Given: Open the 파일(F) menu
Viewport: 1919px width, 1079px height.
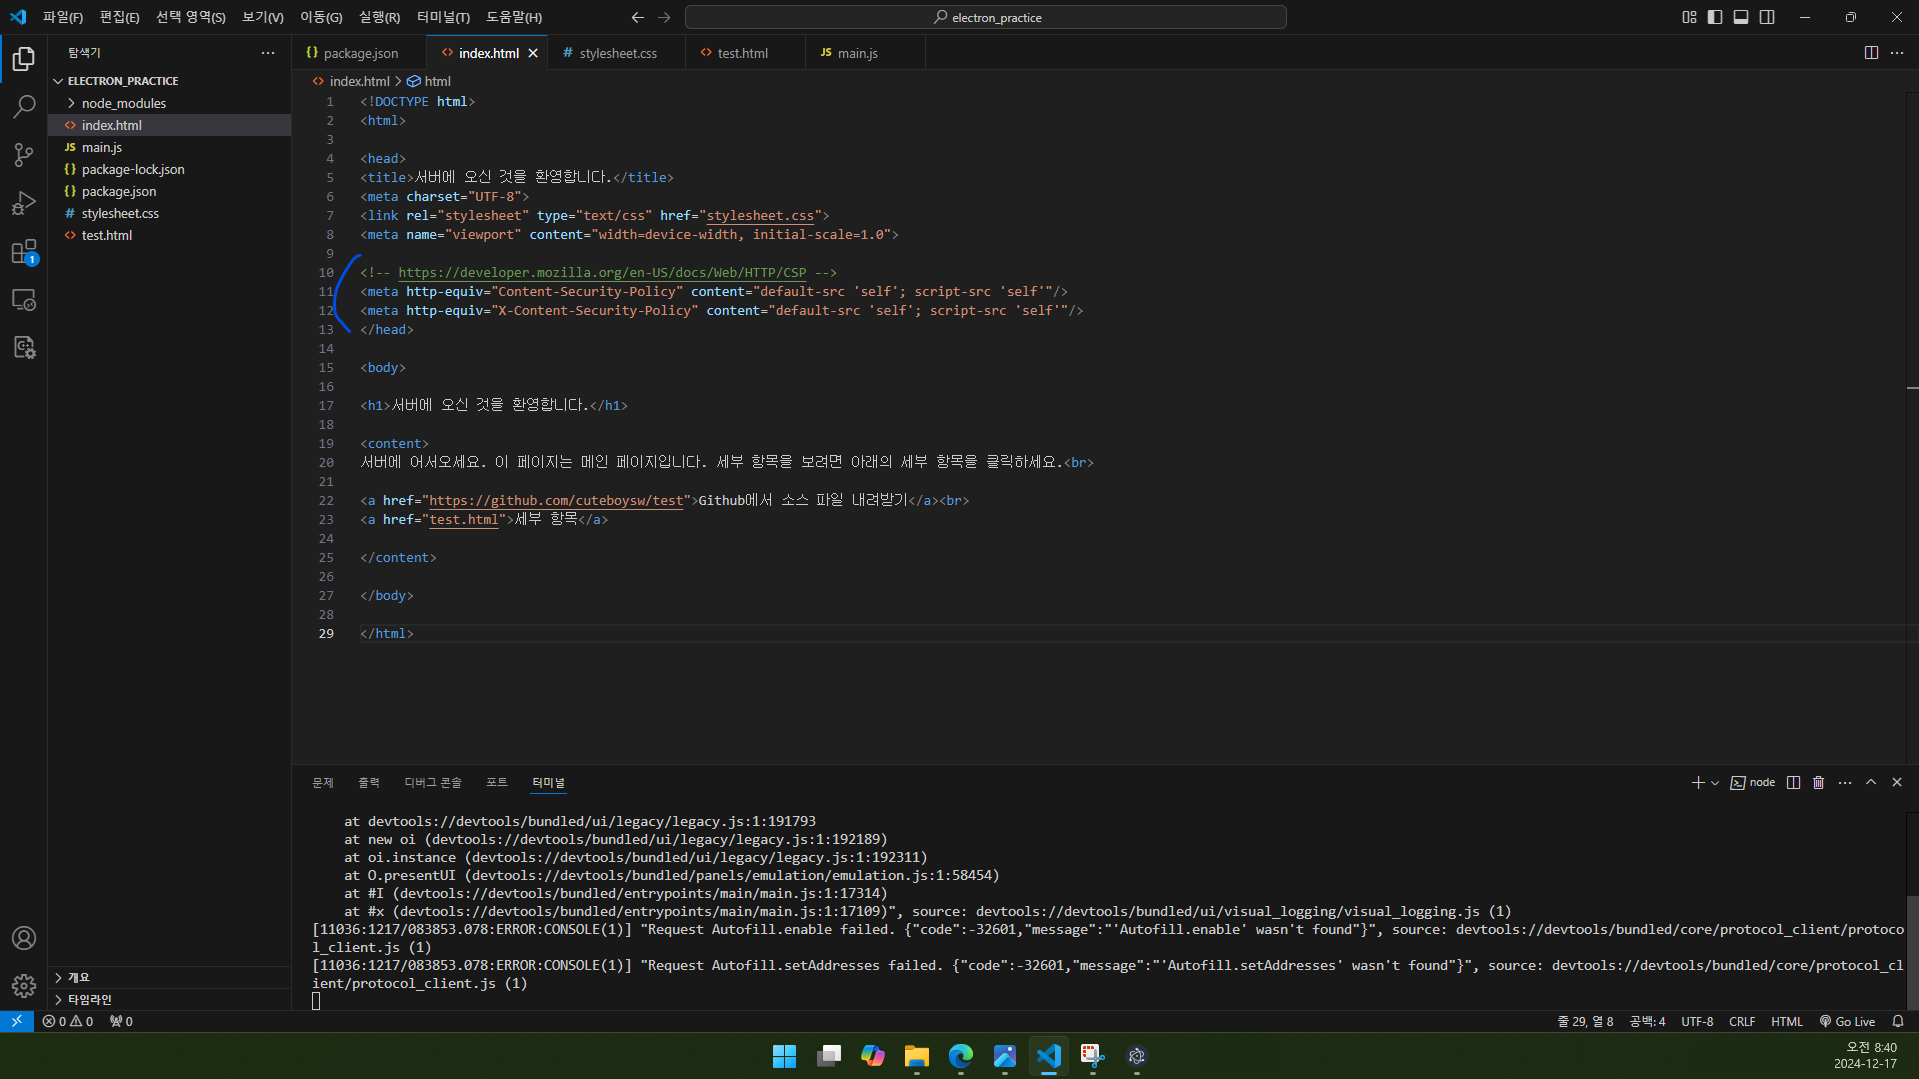Looking at the screenshot, I should (x=62, y=17).
